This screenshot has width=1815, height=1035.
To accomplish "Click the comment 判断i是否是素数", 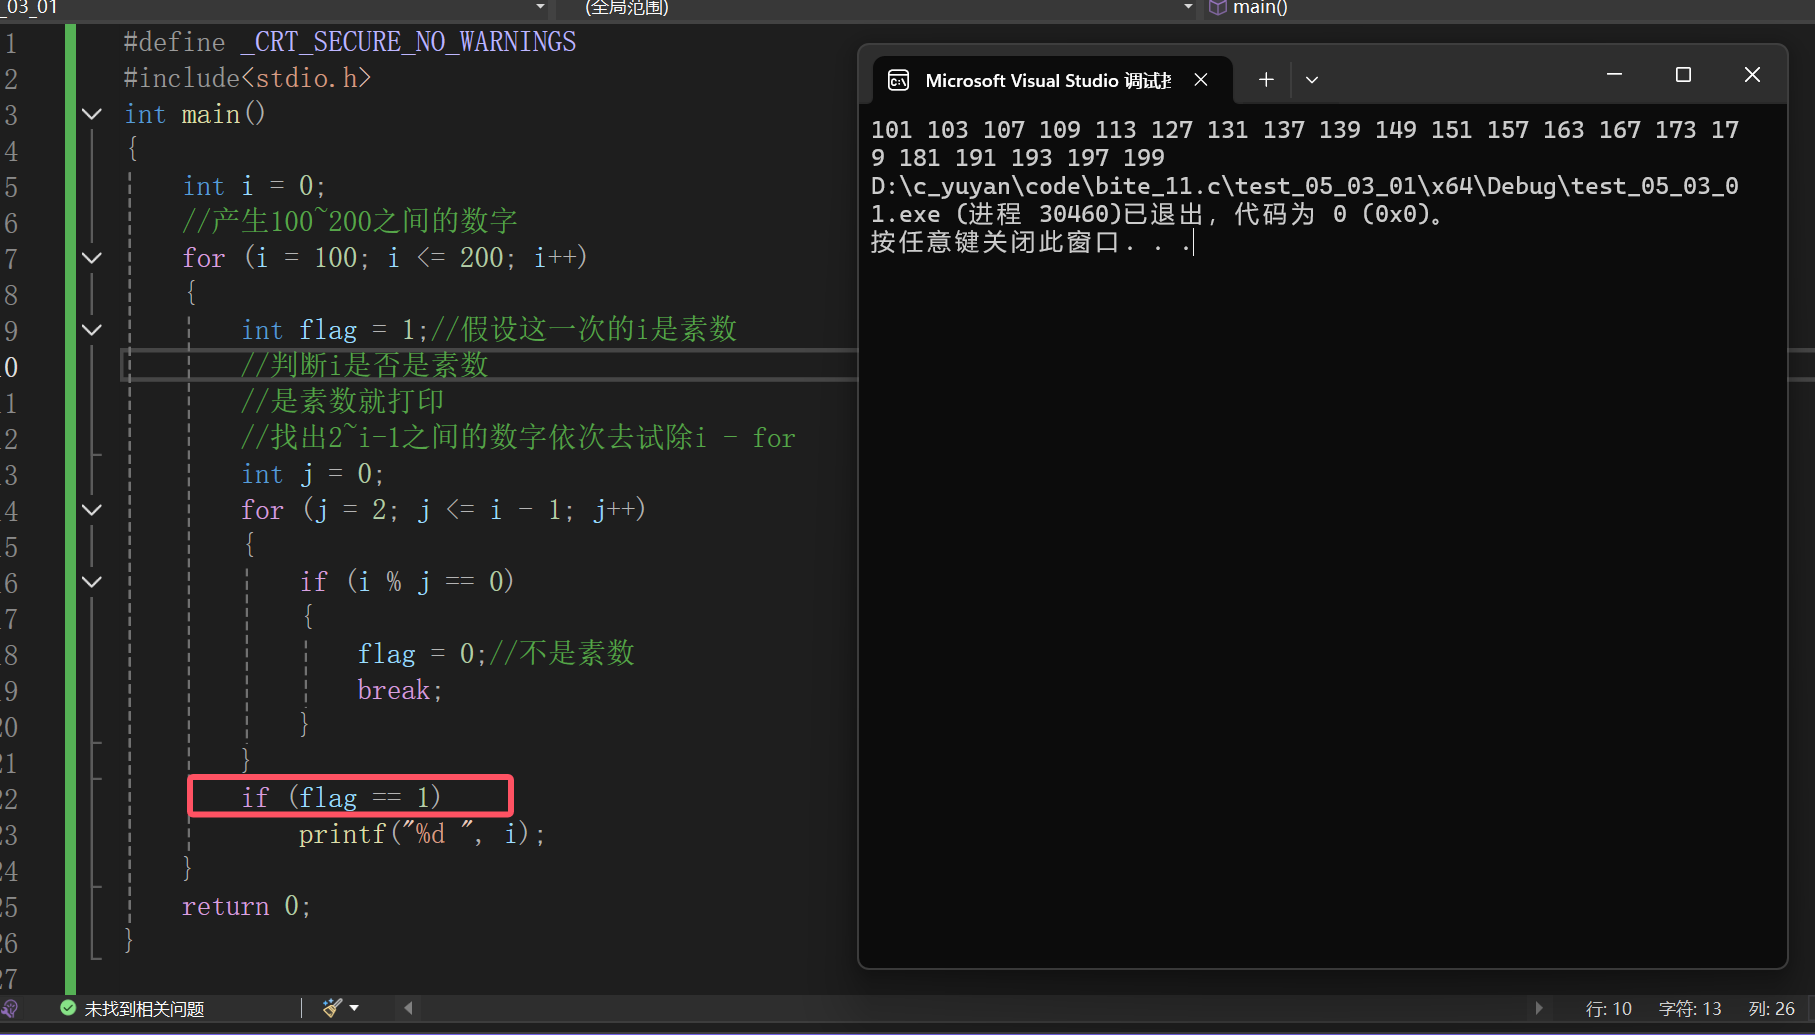I will point(365,365).
